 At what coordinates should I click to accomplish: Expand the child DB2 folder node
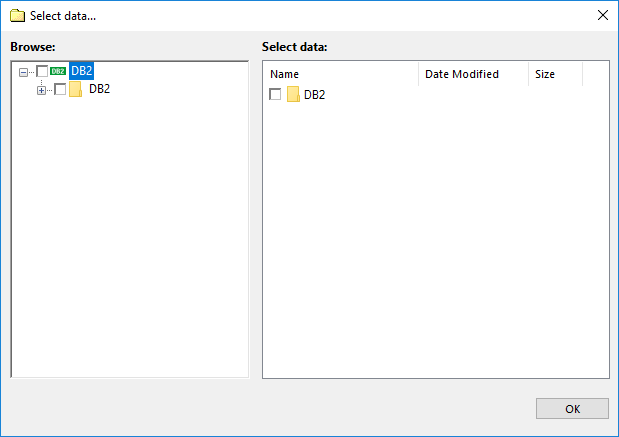pyautogui.click(x=41, y=90)
